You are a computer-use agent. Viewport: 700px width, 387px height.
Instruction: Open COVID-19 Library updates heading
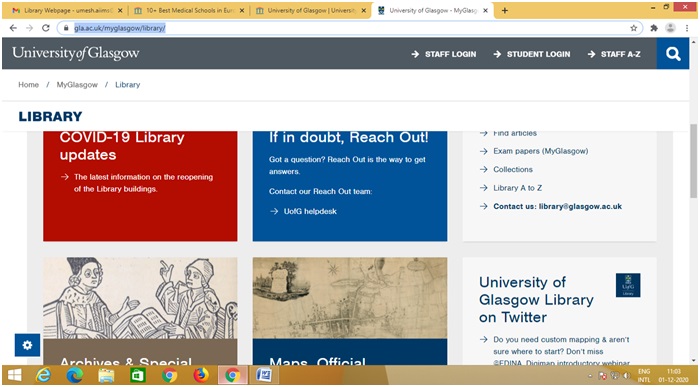pyautogui.click(x=122, y=146)
